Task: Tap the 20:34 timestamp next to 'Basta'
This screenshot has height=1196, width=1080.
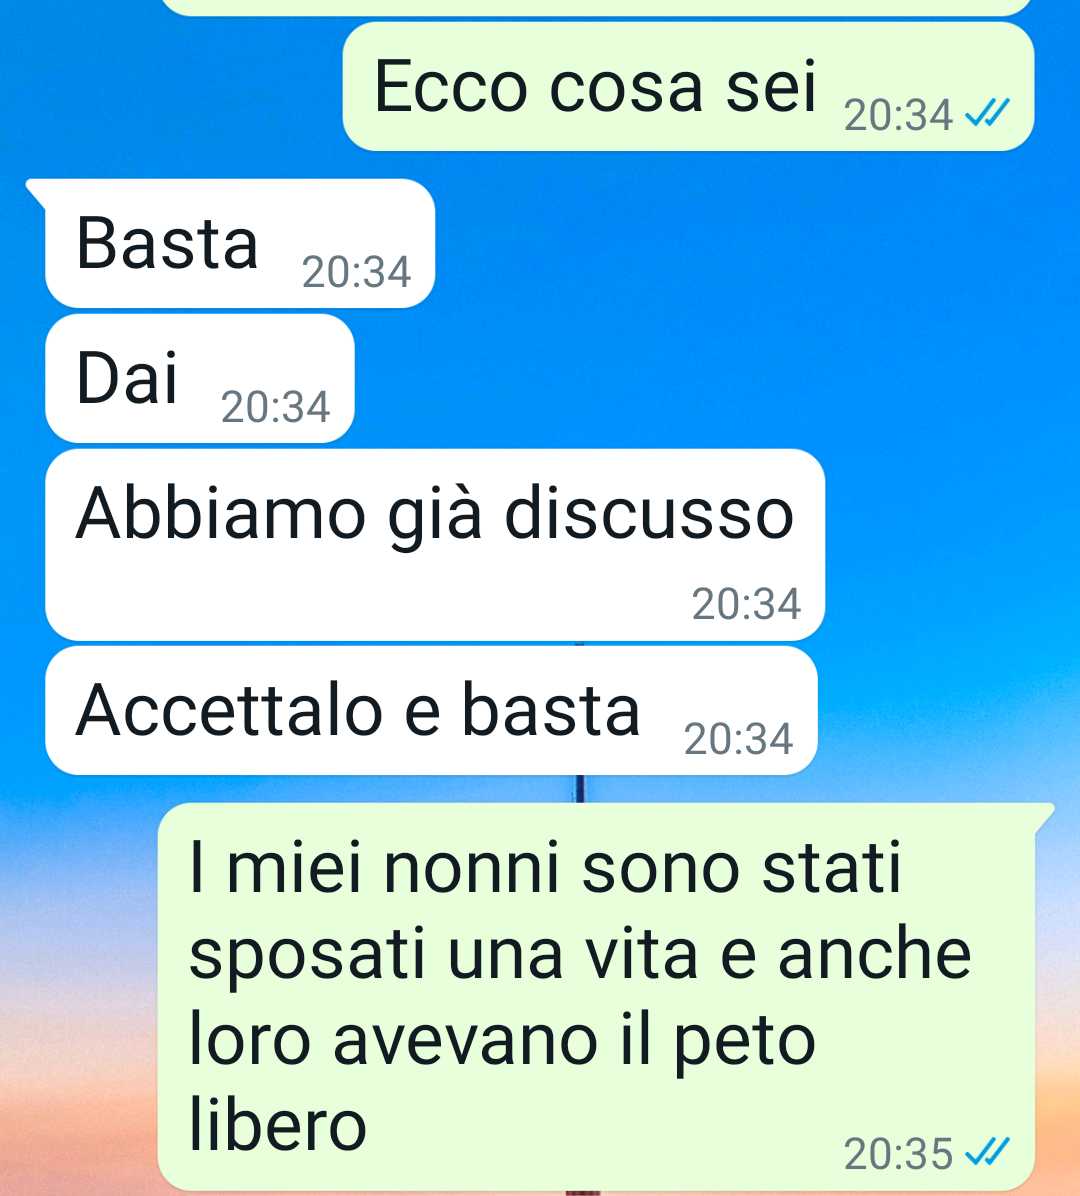Action: 356,272
